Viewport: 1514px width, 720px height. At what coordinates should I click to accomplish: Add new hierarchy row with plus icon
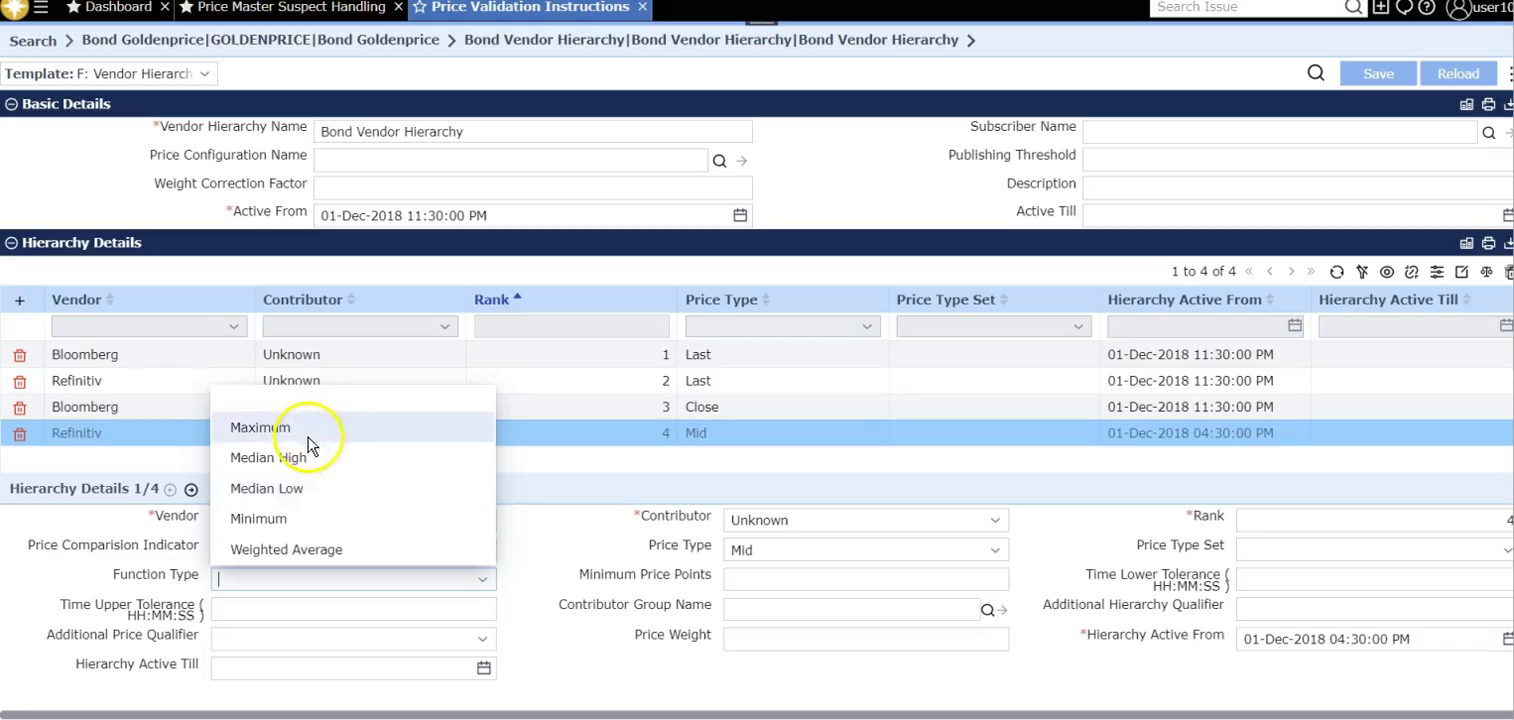coord(20,300)
